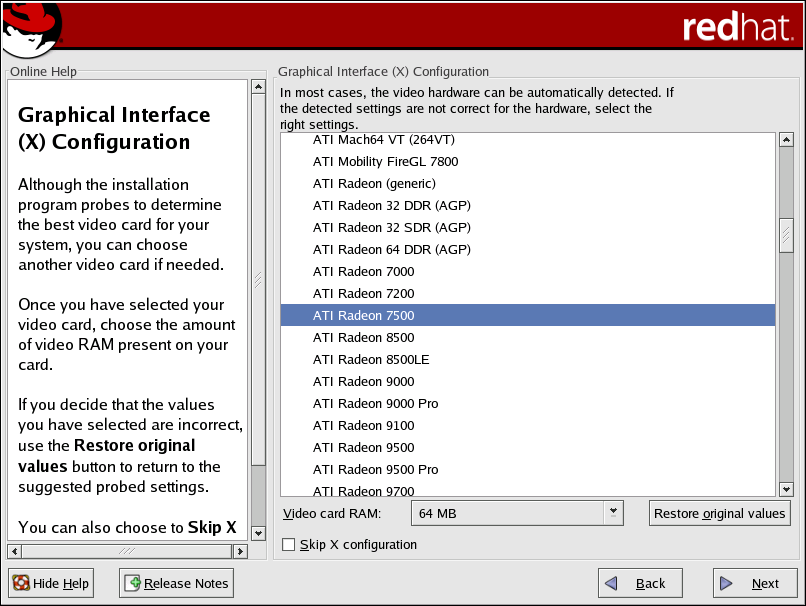Select ATI Radeon 9000 Pro entry
Viewport: 806px width, 606px height.
[x=375, y=404]
